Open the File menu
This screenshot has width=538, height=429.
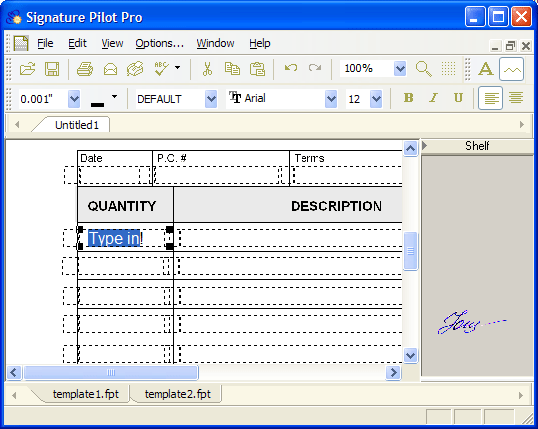(45, 43)
